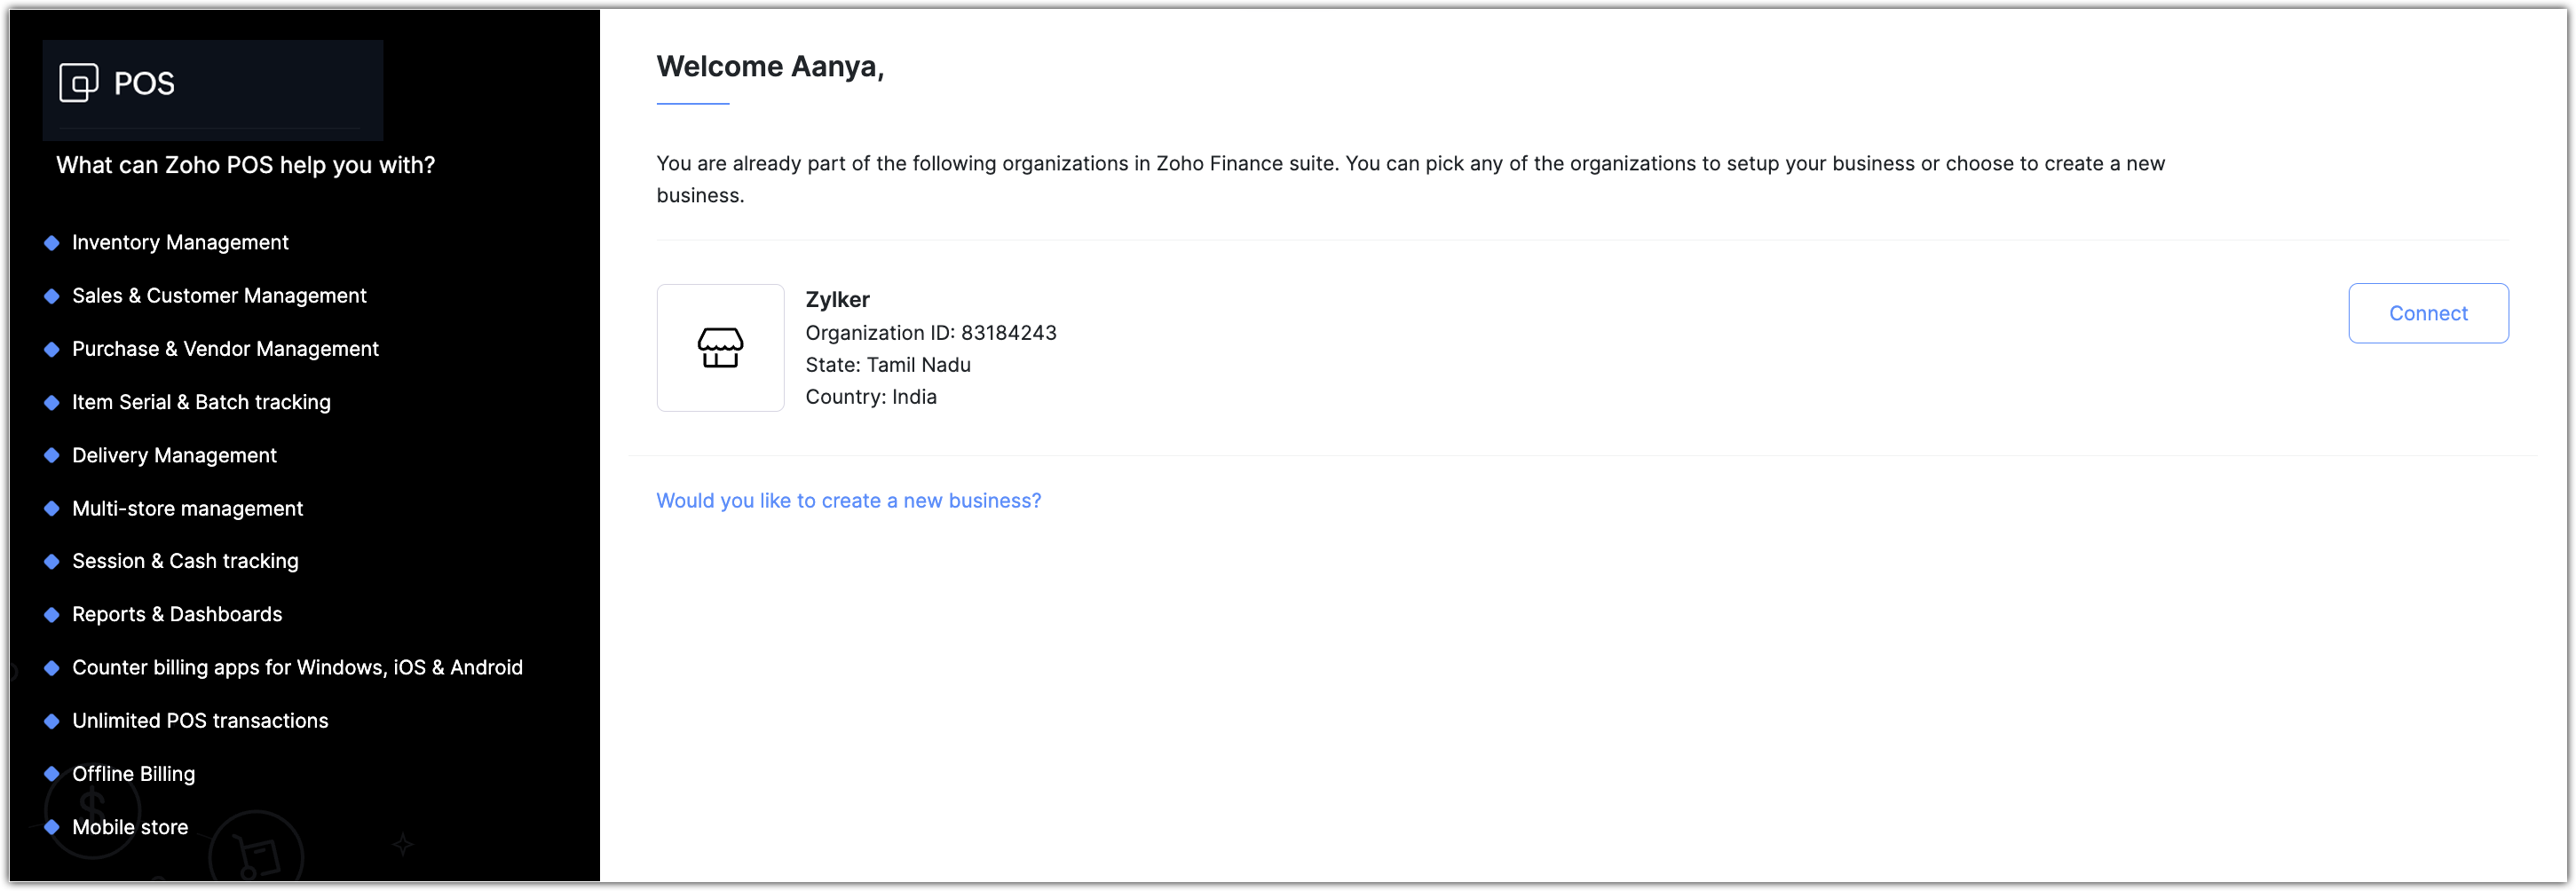Click the Inventory Management bullet diamond
This screenshot has width=2576, height=891.
point(52,243)
